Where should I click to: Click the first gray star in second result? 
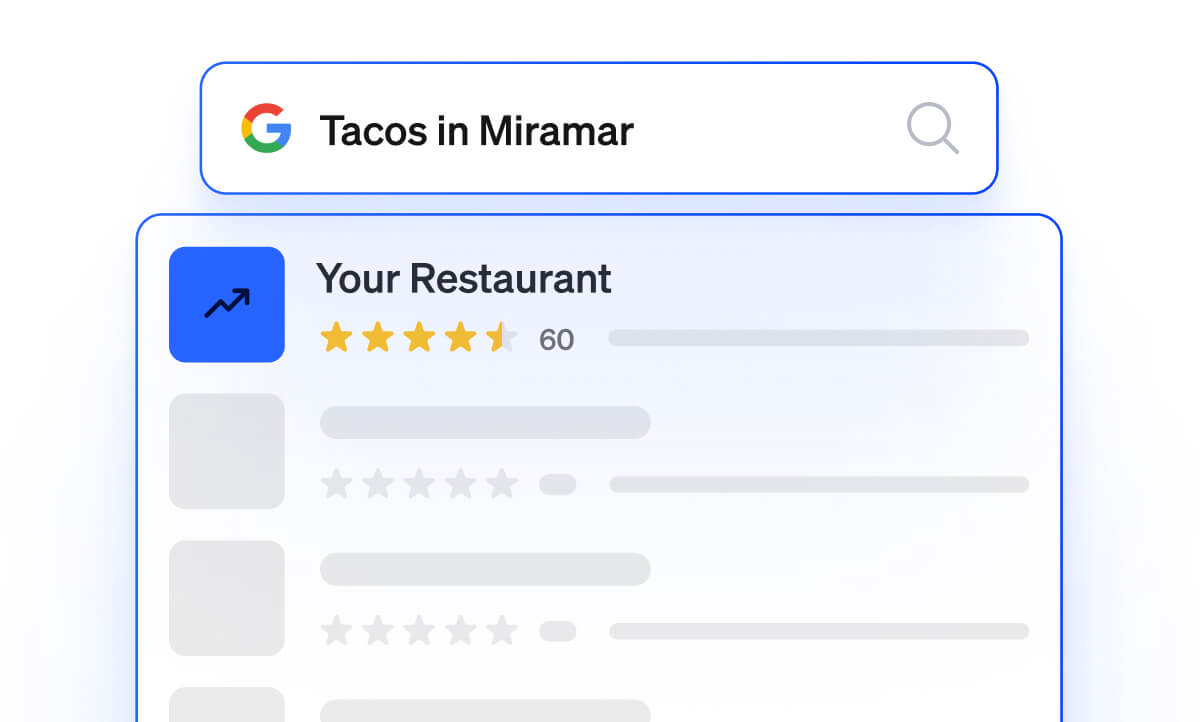(x=336, y=484)
